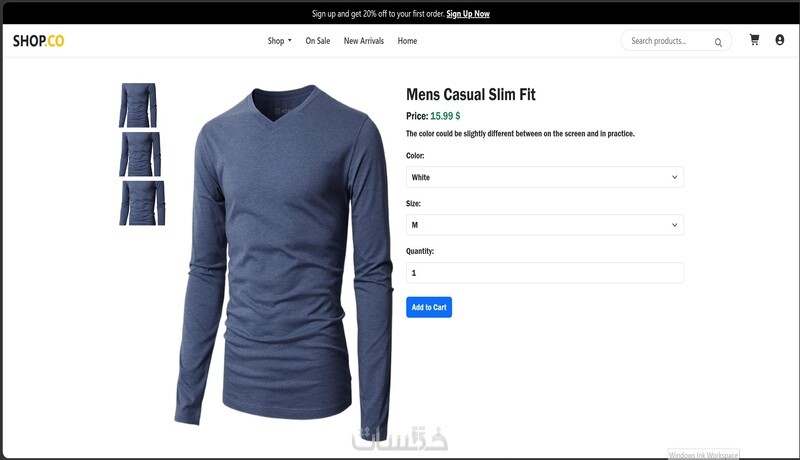Image resolution: width=800 pixels, height=460 pixels.
Task: Click the Add to Cart button
Action: click(429, 307)
